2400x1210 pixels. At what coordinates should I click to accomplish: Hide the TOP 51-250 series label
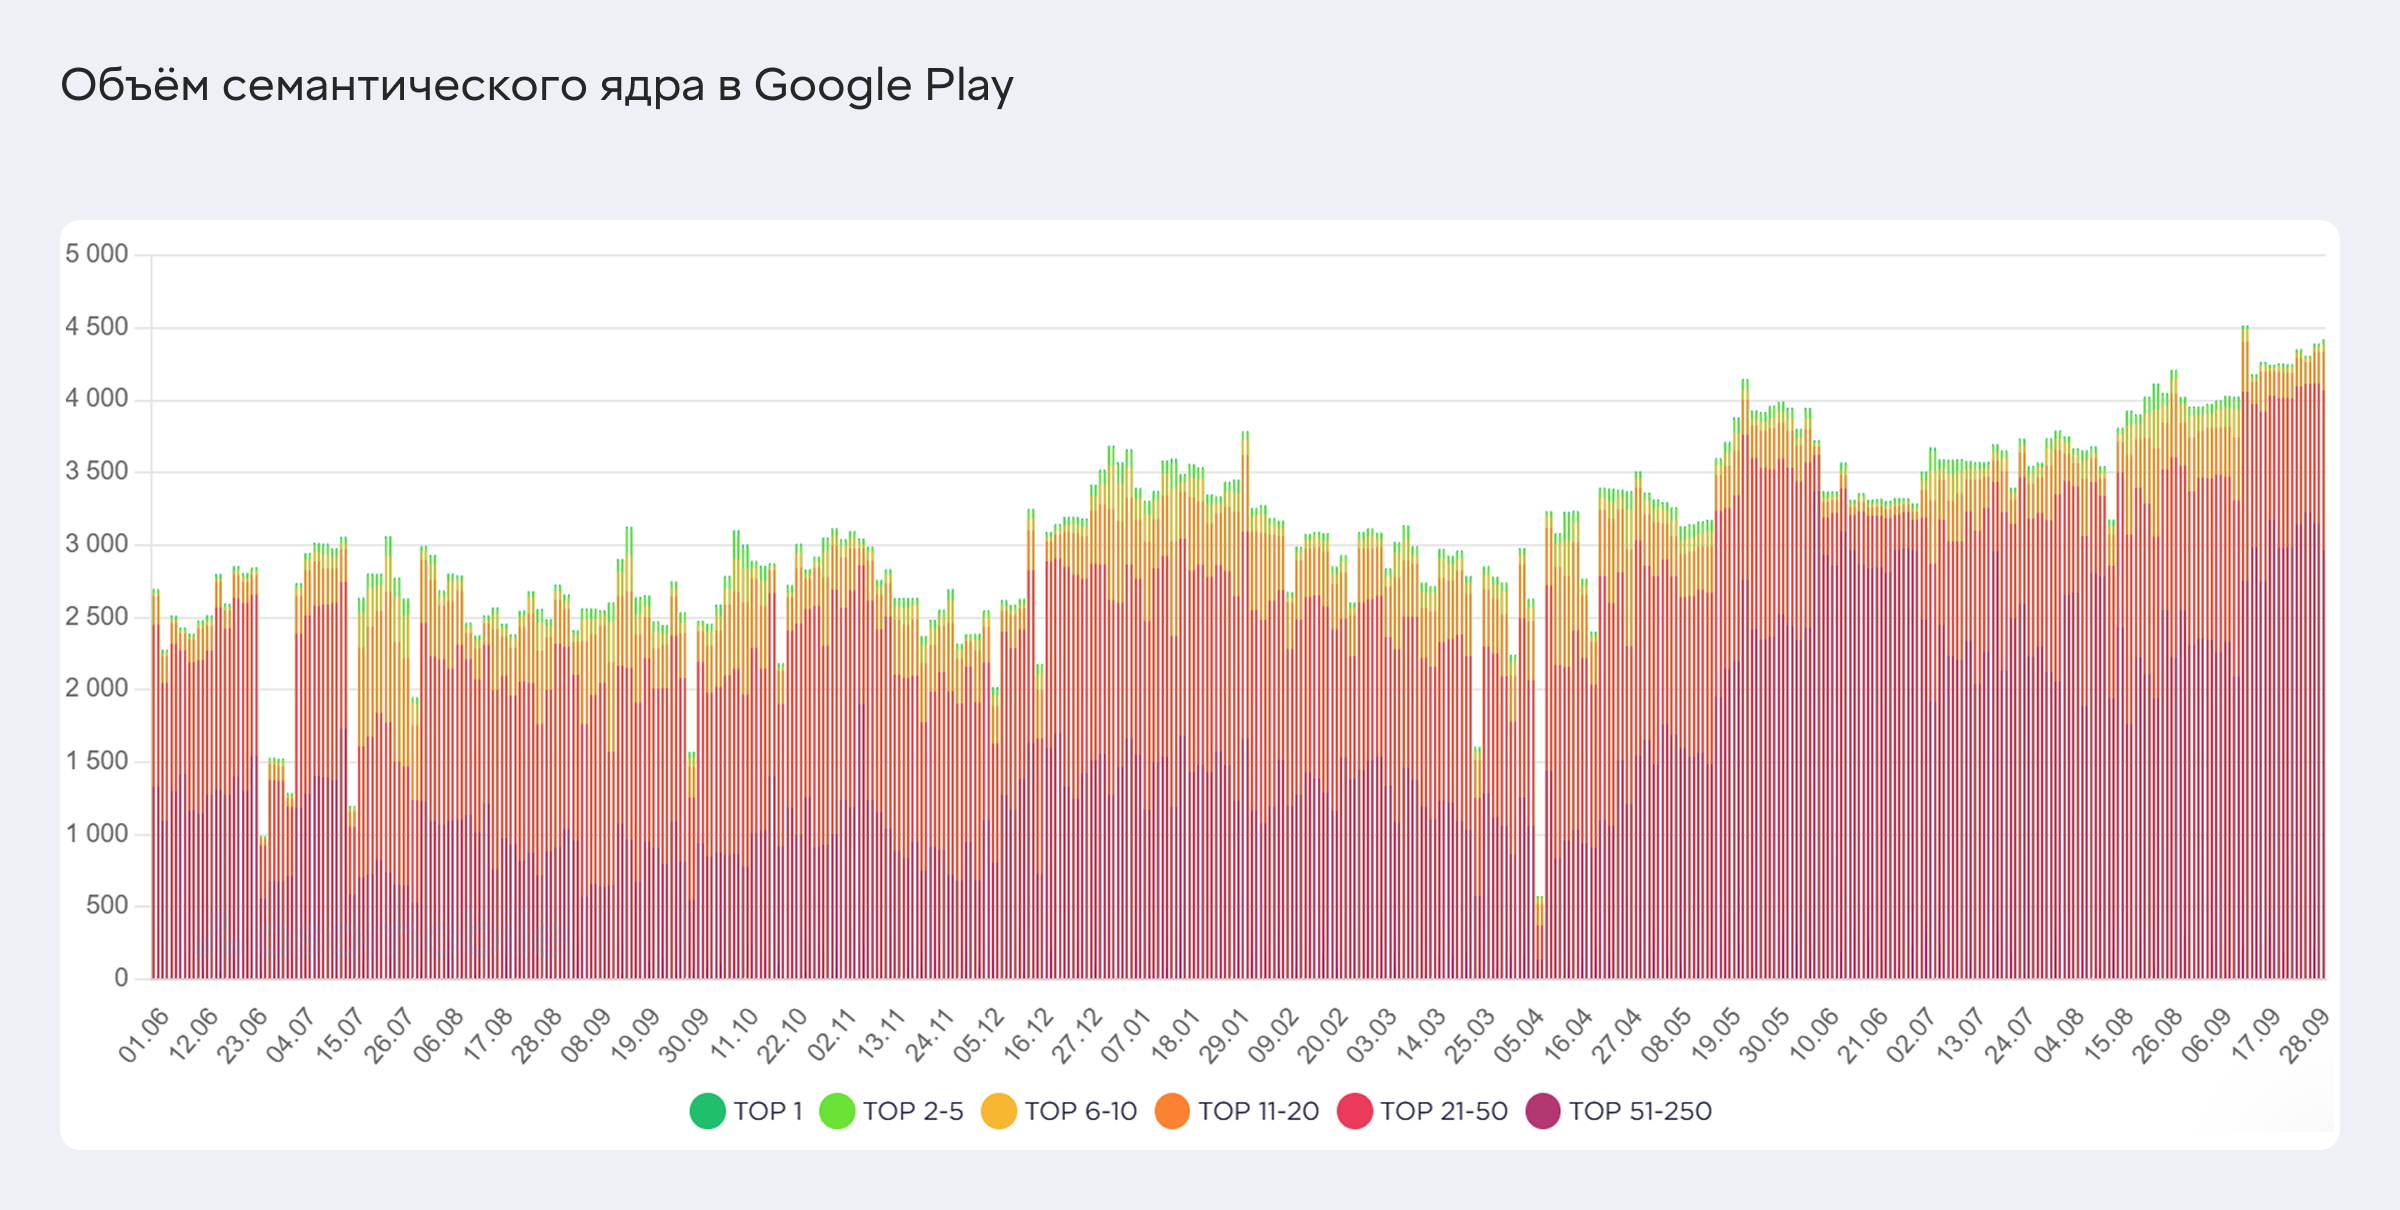(1640, 1111)
